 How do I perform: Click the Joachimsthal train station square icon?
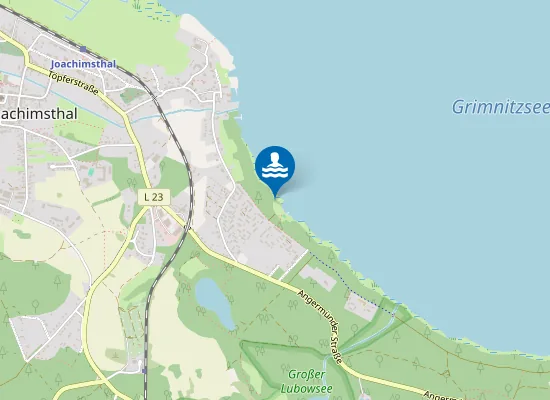(x=83, y=49)
